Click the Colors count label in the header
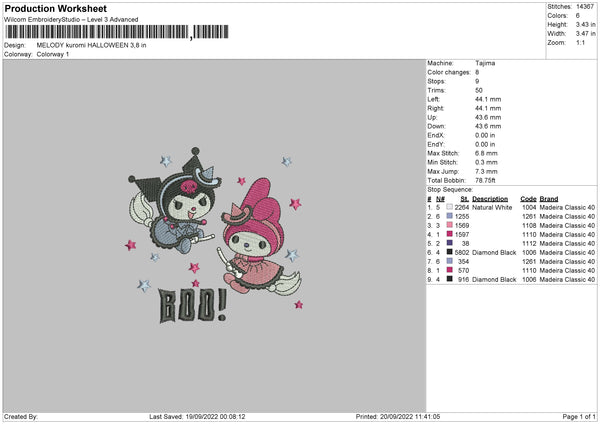600x424 pixels. click(558, 16)
